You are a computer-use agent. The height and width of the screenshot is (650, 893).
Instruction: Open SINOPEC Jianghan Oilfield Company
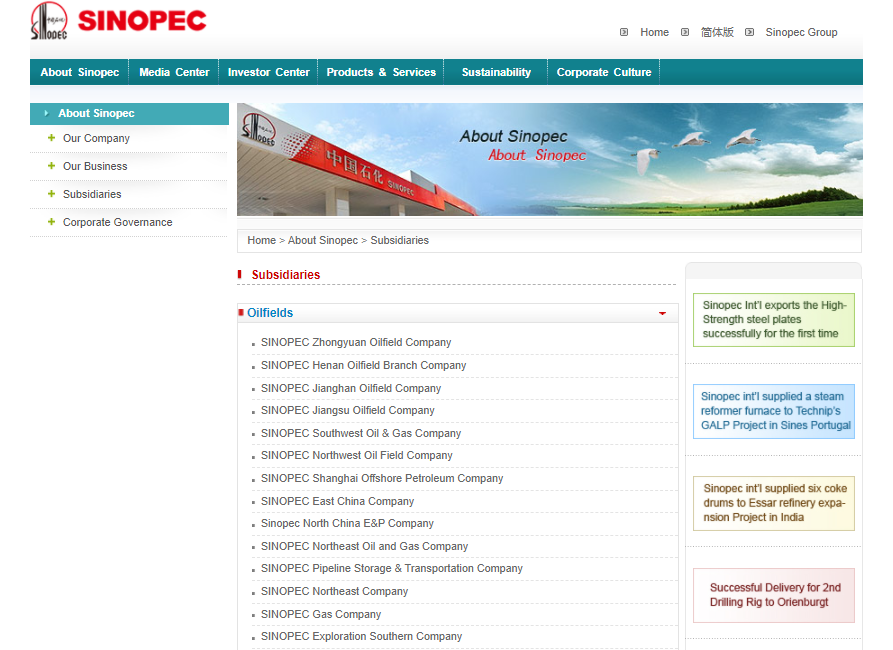[351, 388]
